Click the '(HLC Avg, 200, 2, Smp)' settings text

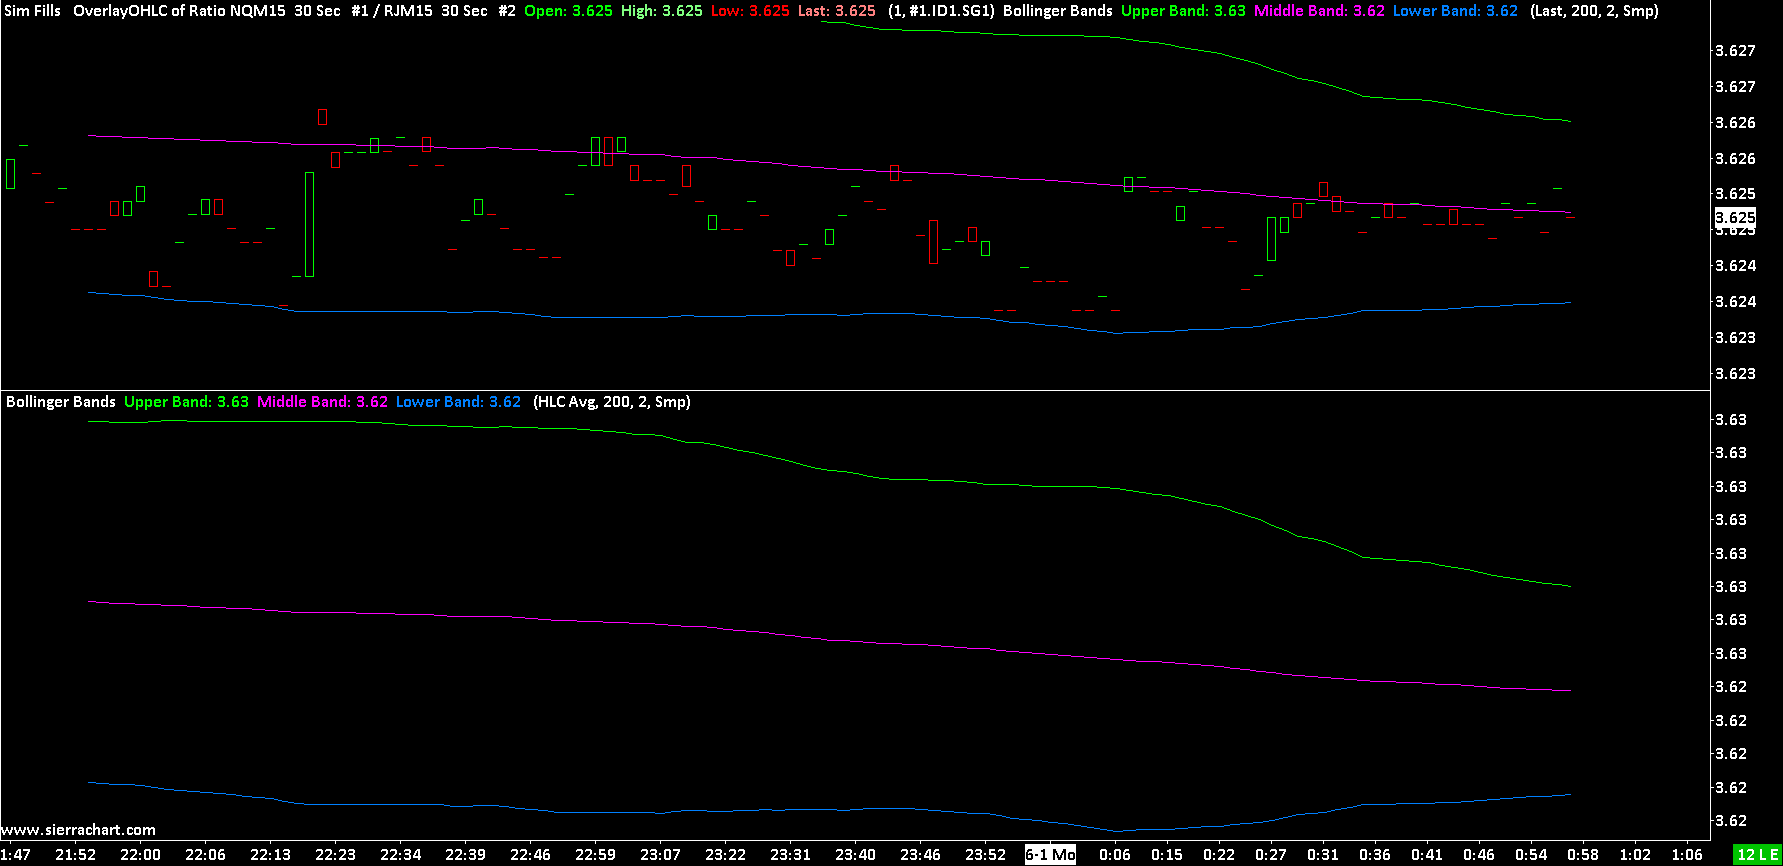click(x=612, y=402)
